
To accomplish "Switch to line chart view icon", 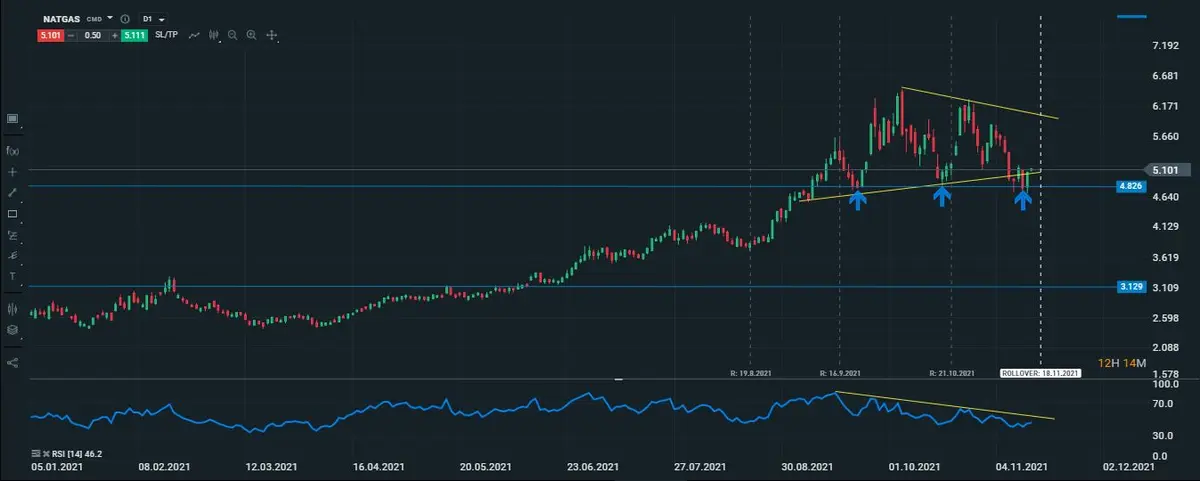I will tap(195, 35).
